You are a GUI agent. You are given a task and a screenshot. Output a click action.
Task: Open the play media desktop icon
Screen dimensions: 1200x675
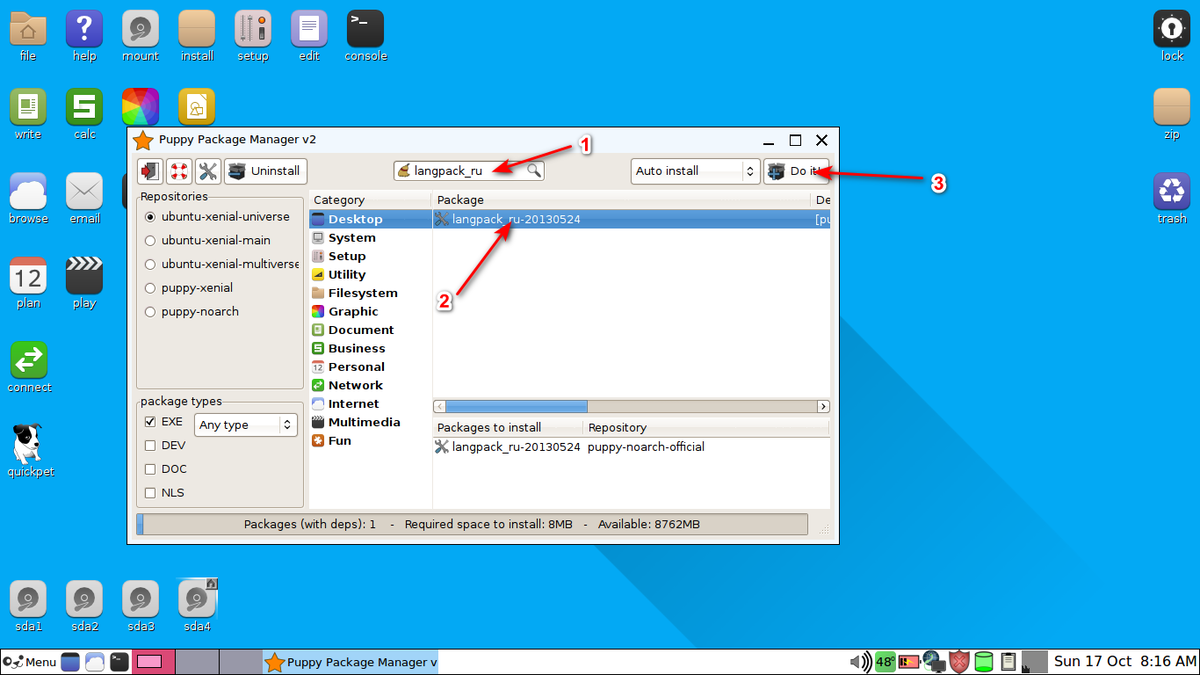[84, 283]
